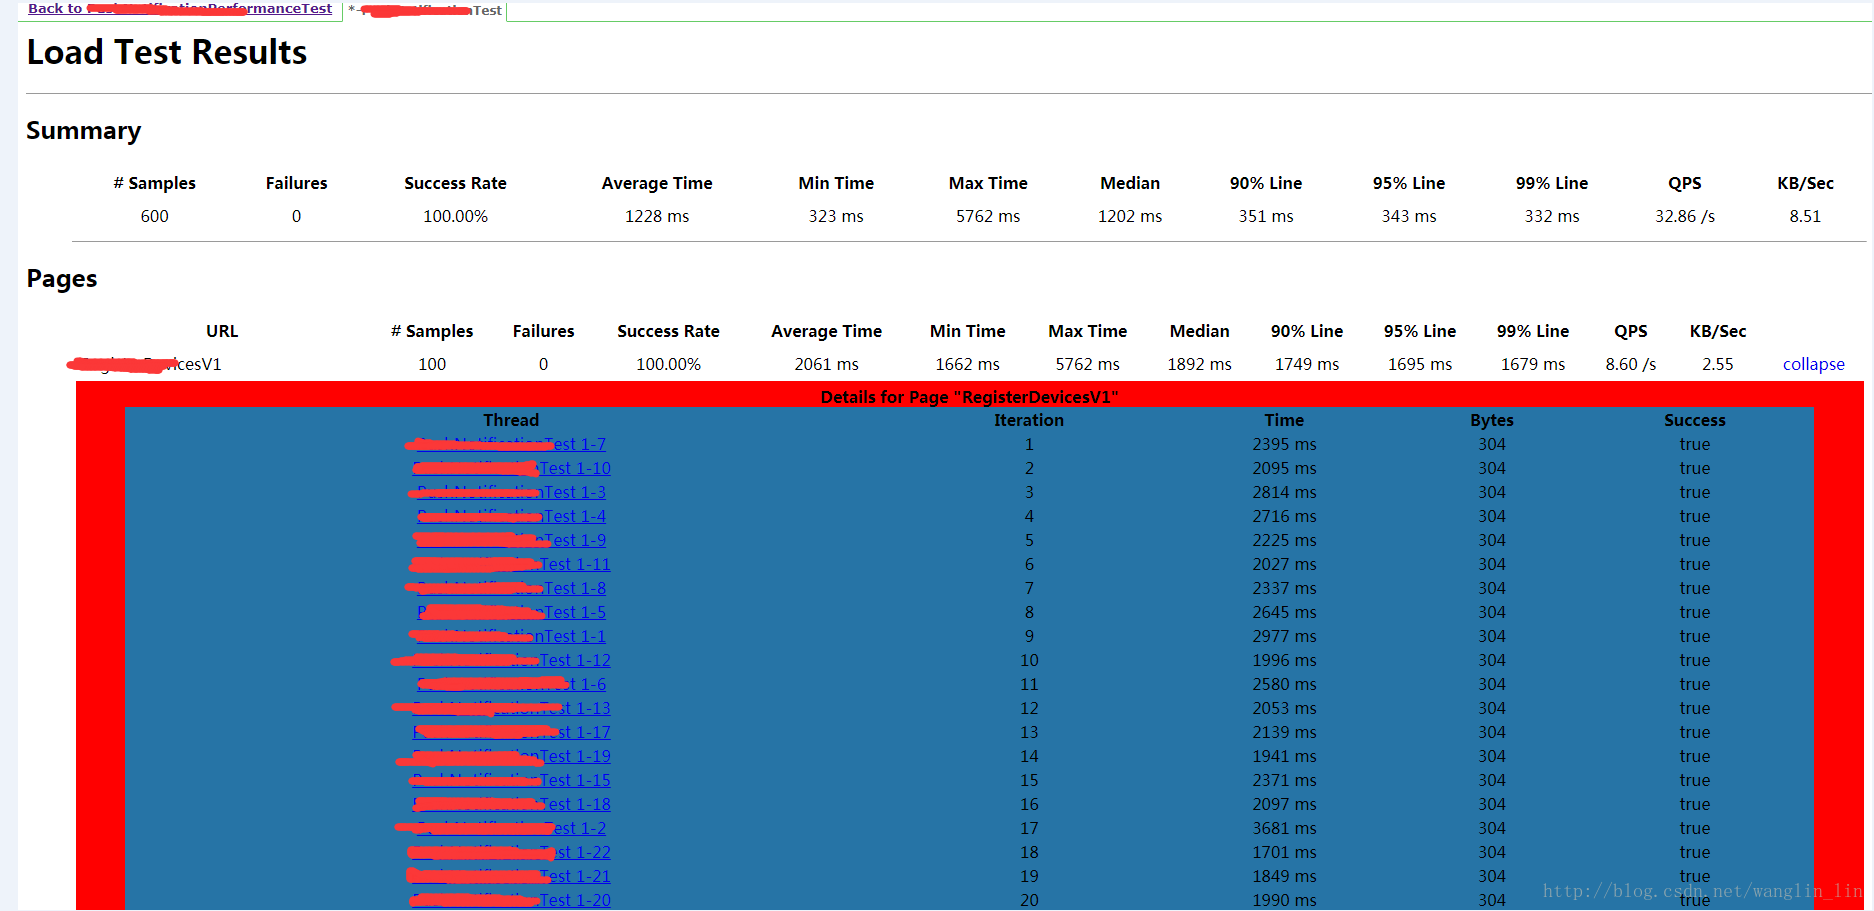Click Pages KB/Sec value '2.55'

[1718, 364]
